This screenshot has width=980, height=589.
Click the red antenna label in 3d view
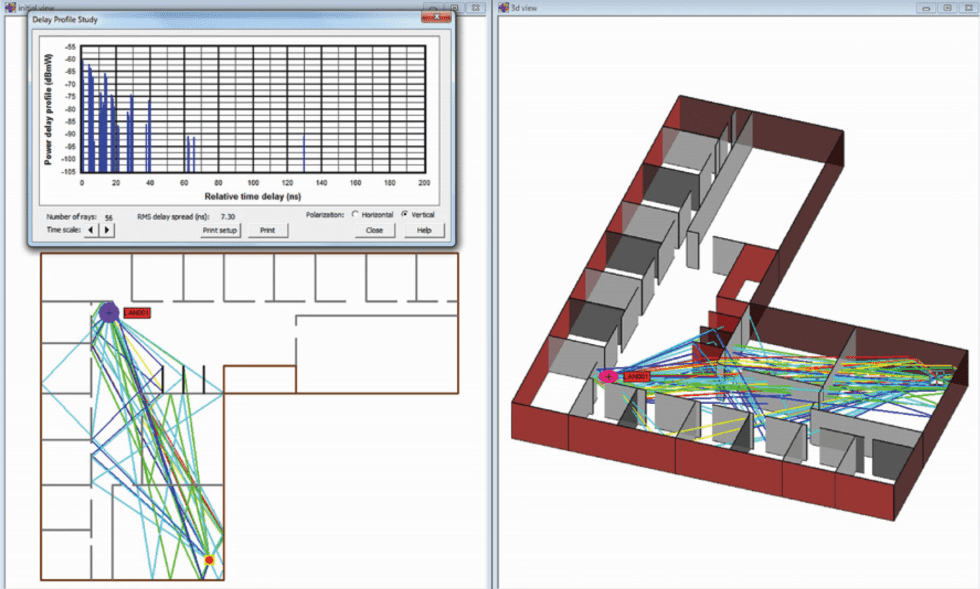[x=636, y=376]
